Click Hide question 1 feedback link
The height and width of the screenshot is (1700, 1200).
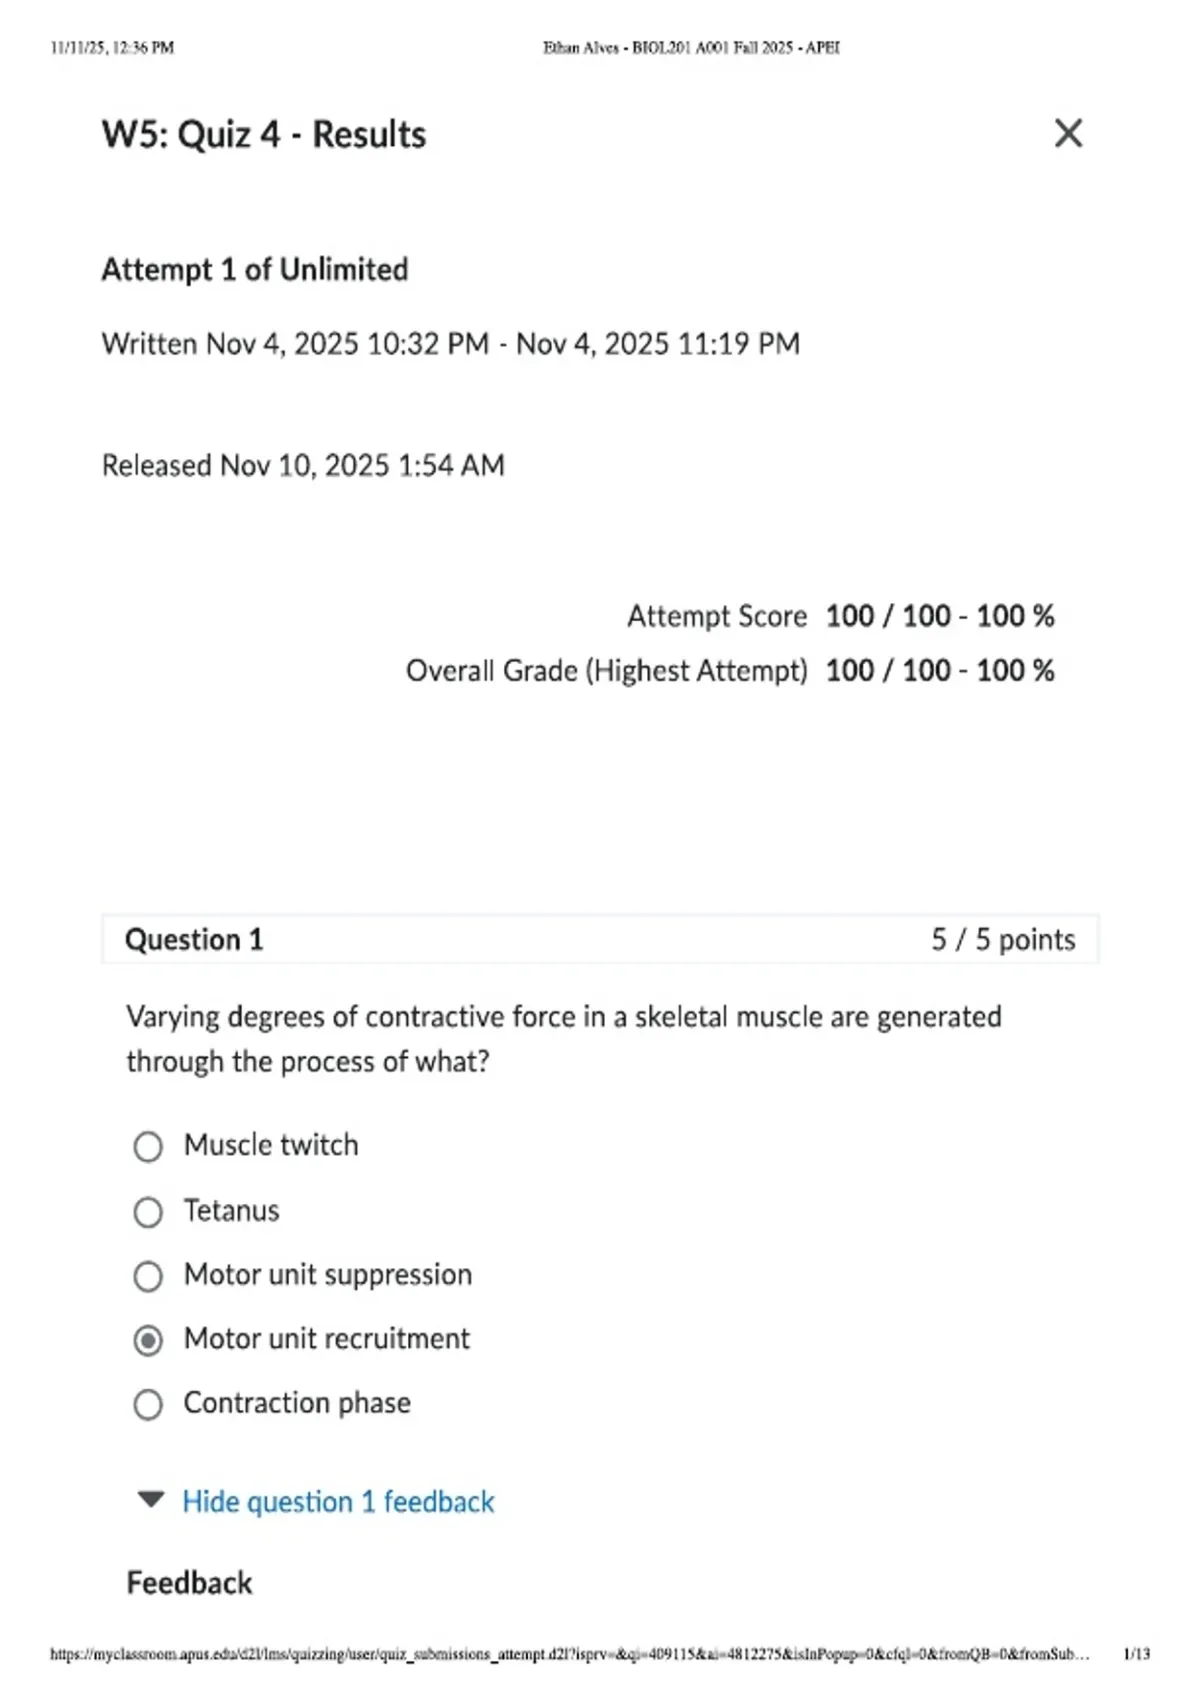point(338,1501)
